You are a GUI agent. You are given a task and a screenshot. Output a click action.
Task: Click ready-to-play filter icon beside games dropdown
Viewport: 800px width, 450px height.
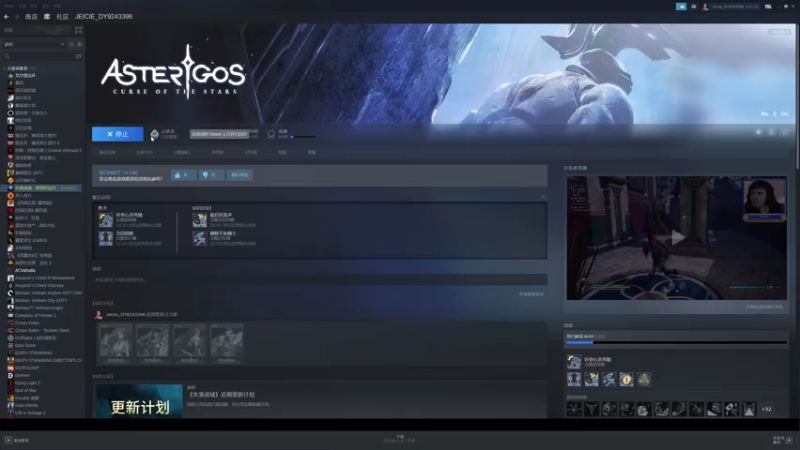(79, 44)
